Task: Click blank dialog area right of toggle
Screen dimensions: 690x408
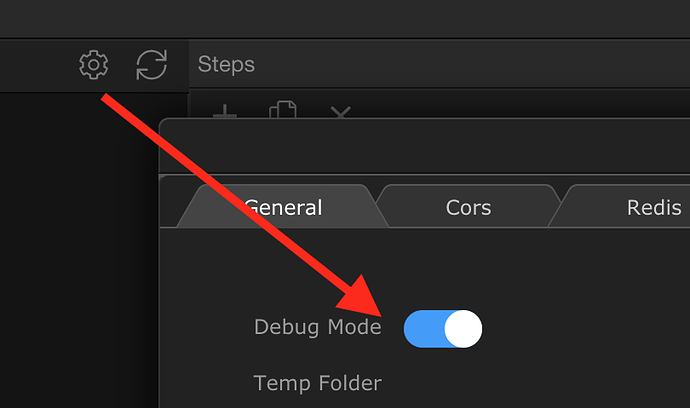Action: (590, 328)
